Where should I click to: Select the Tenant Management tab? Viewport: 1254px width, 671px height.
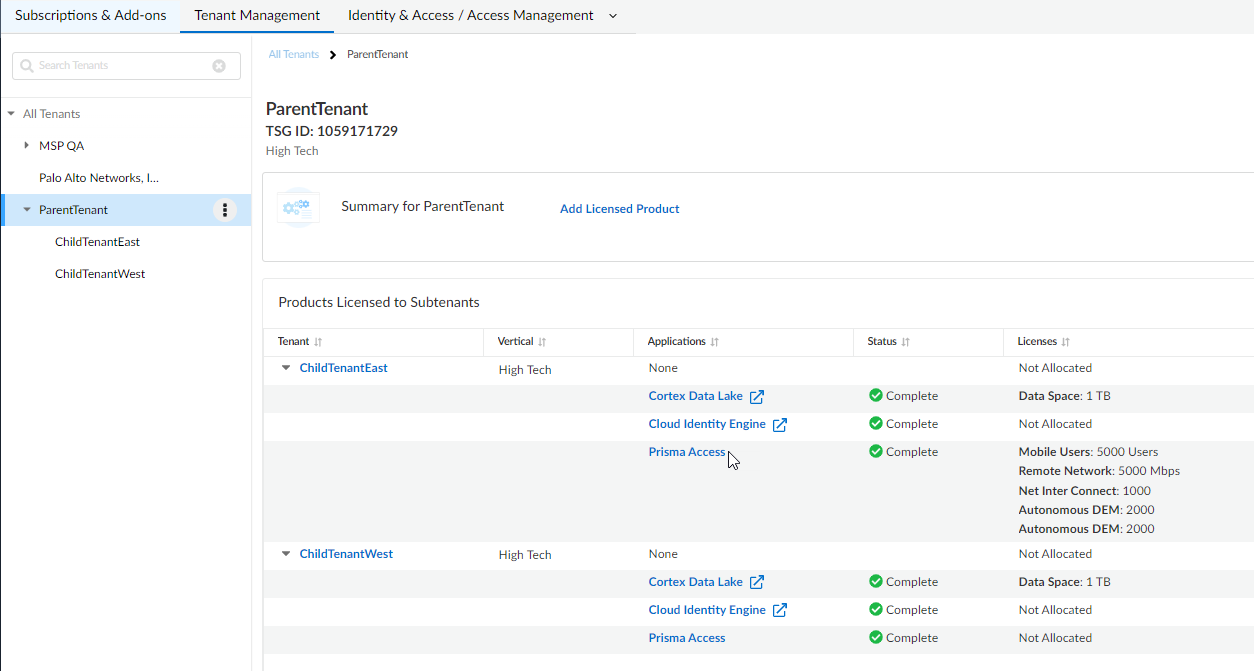(x=257, y=16)
